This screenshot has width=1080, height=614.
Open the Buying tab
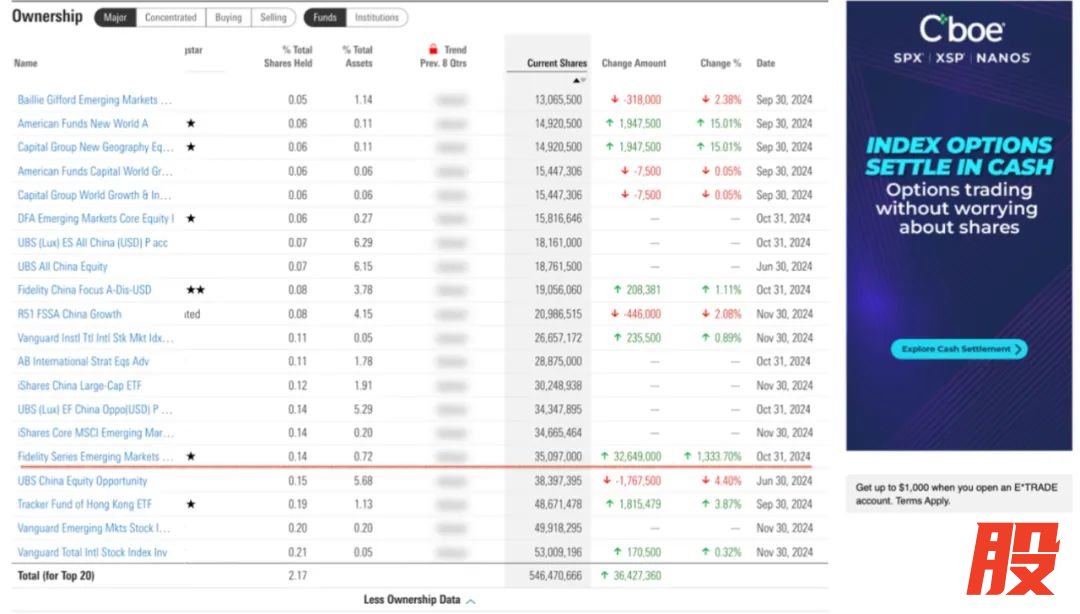228,17
